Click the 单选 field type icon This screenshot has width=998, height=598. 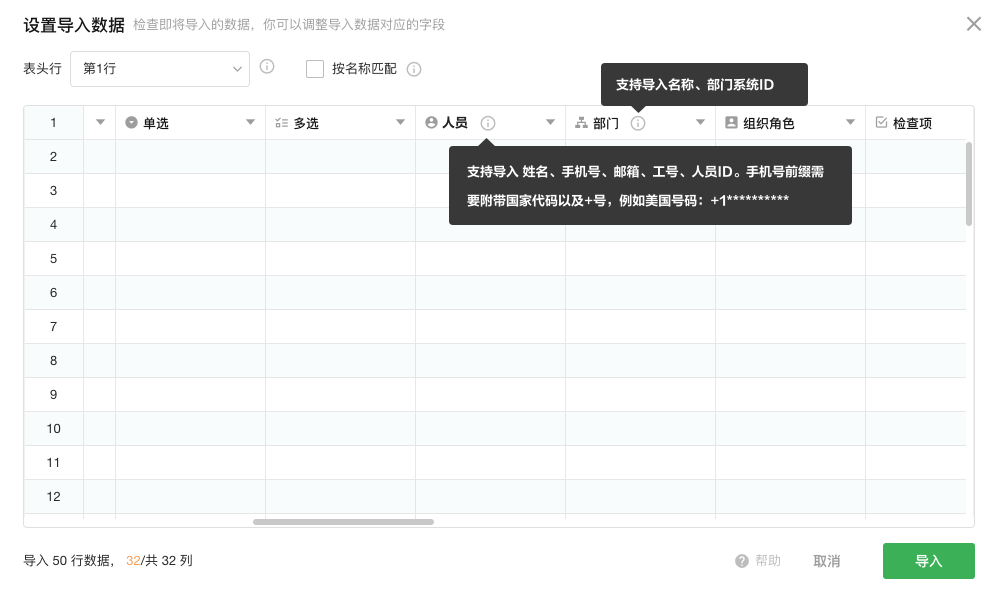pyautogui.click(x=131, y=122)
